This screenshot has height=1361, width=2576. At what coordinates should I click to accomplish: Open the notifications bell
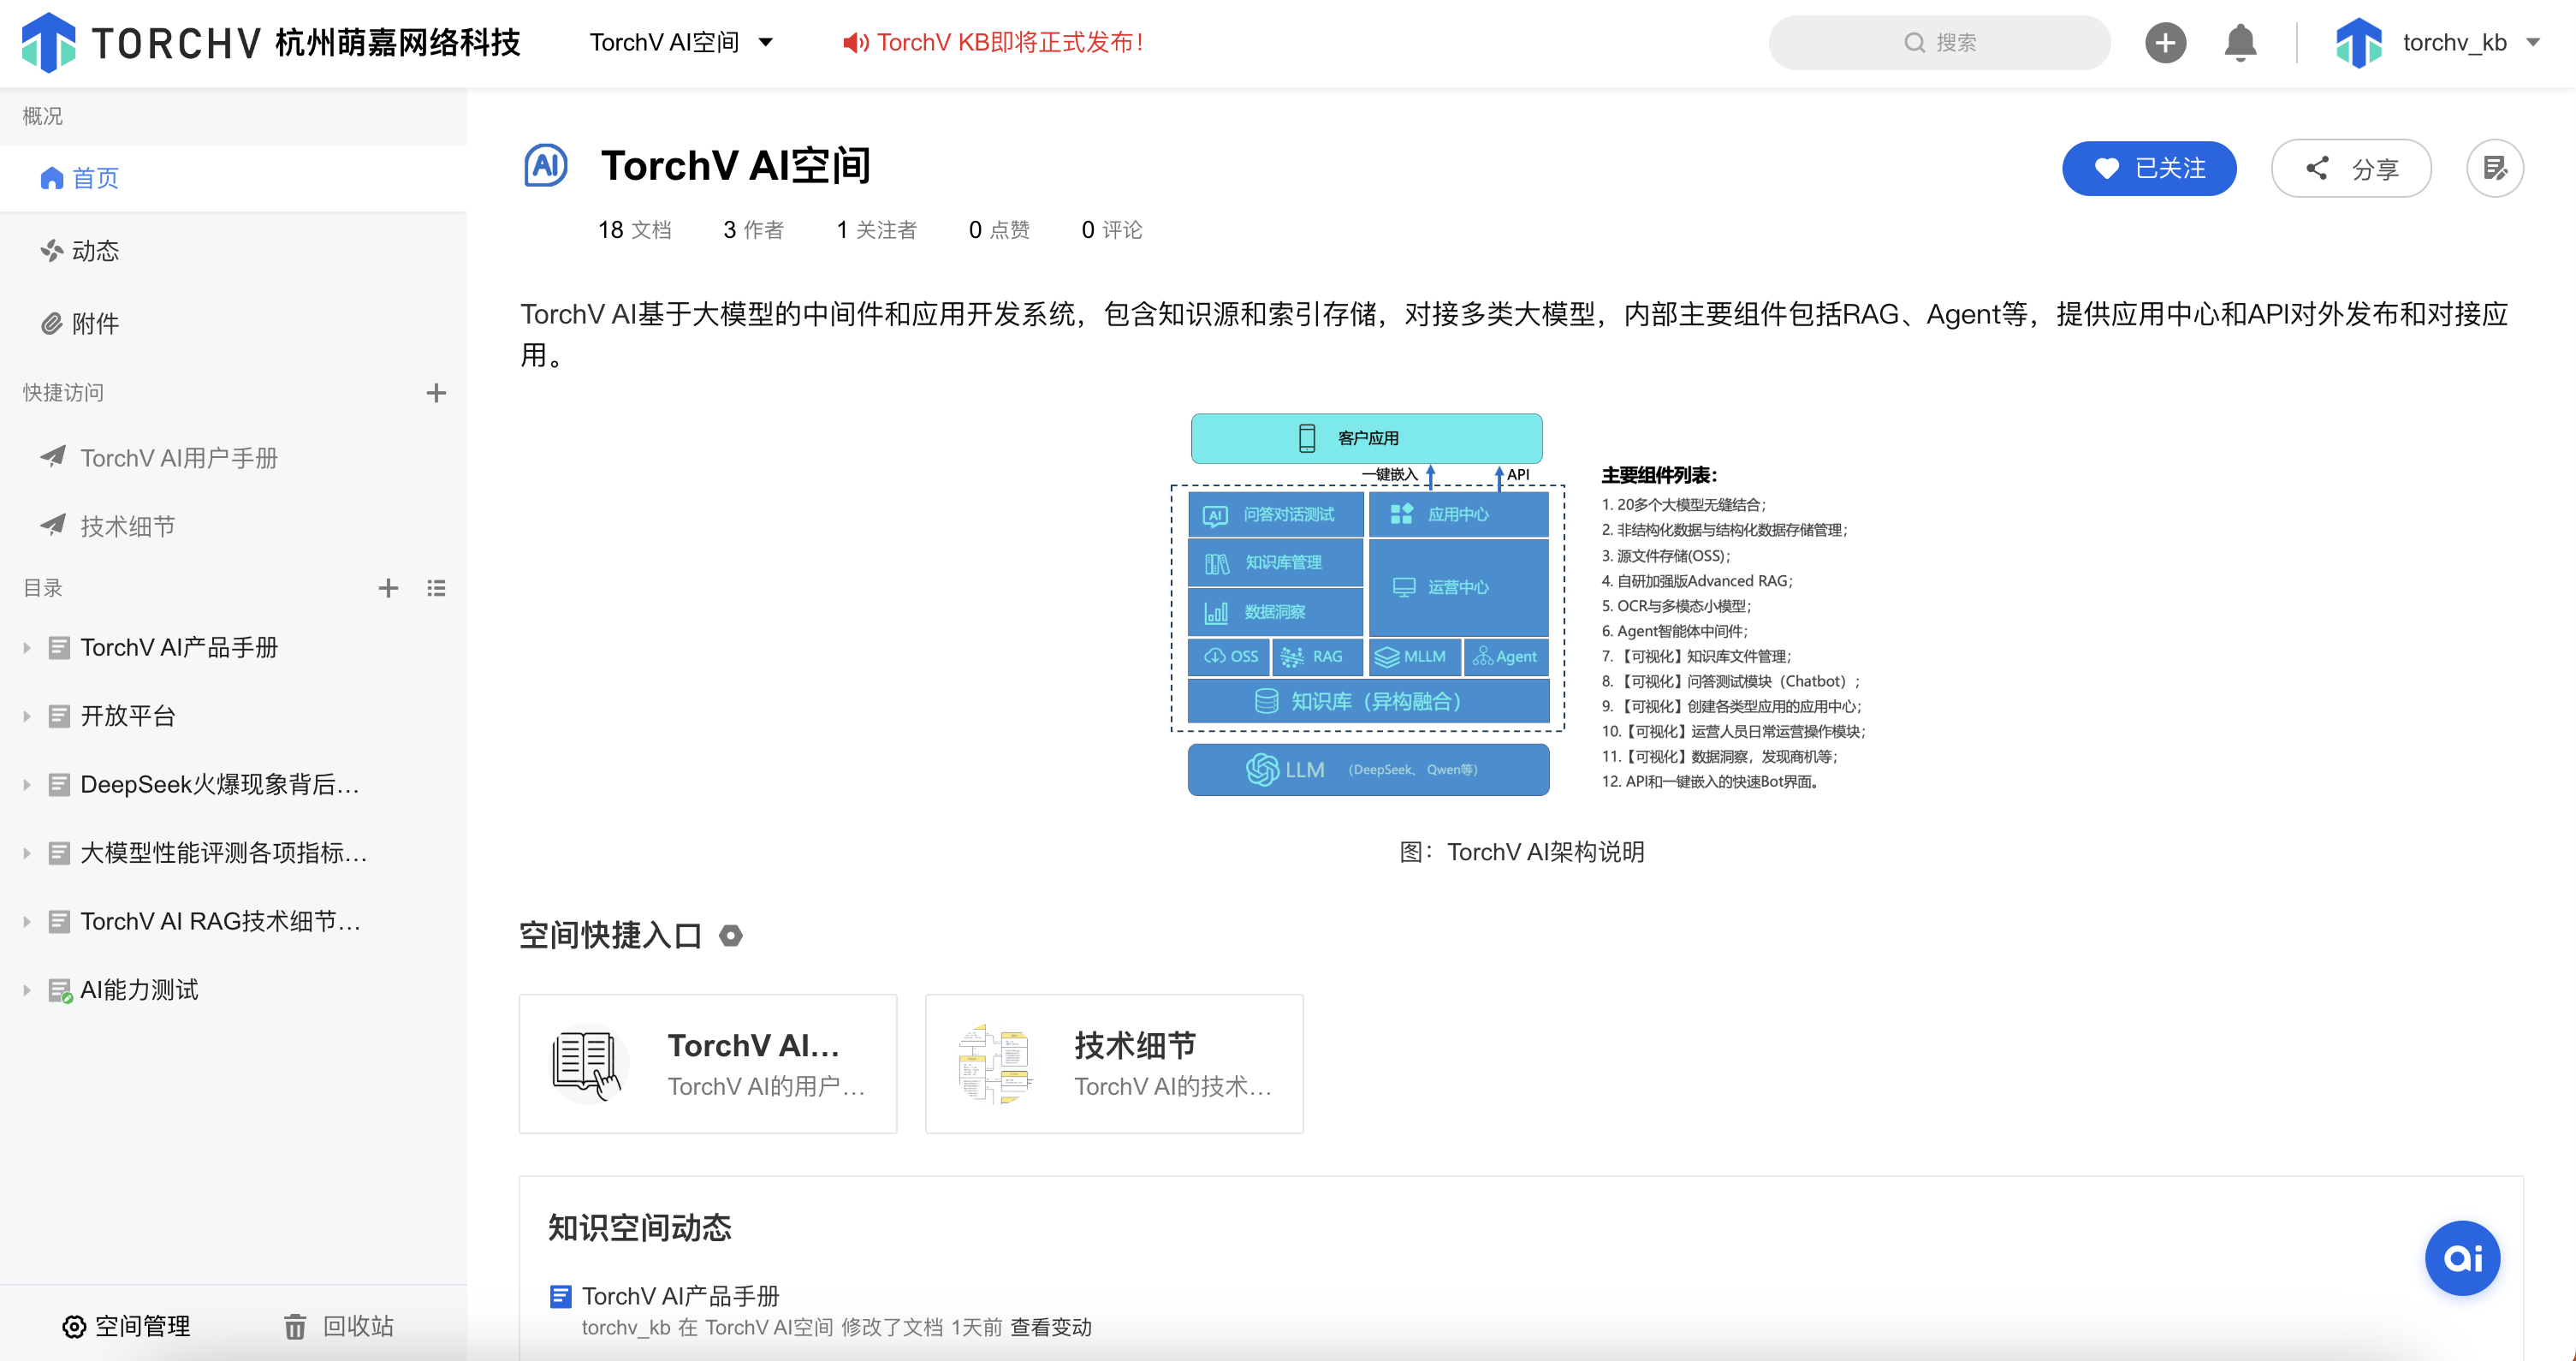tap(2240, 42)
